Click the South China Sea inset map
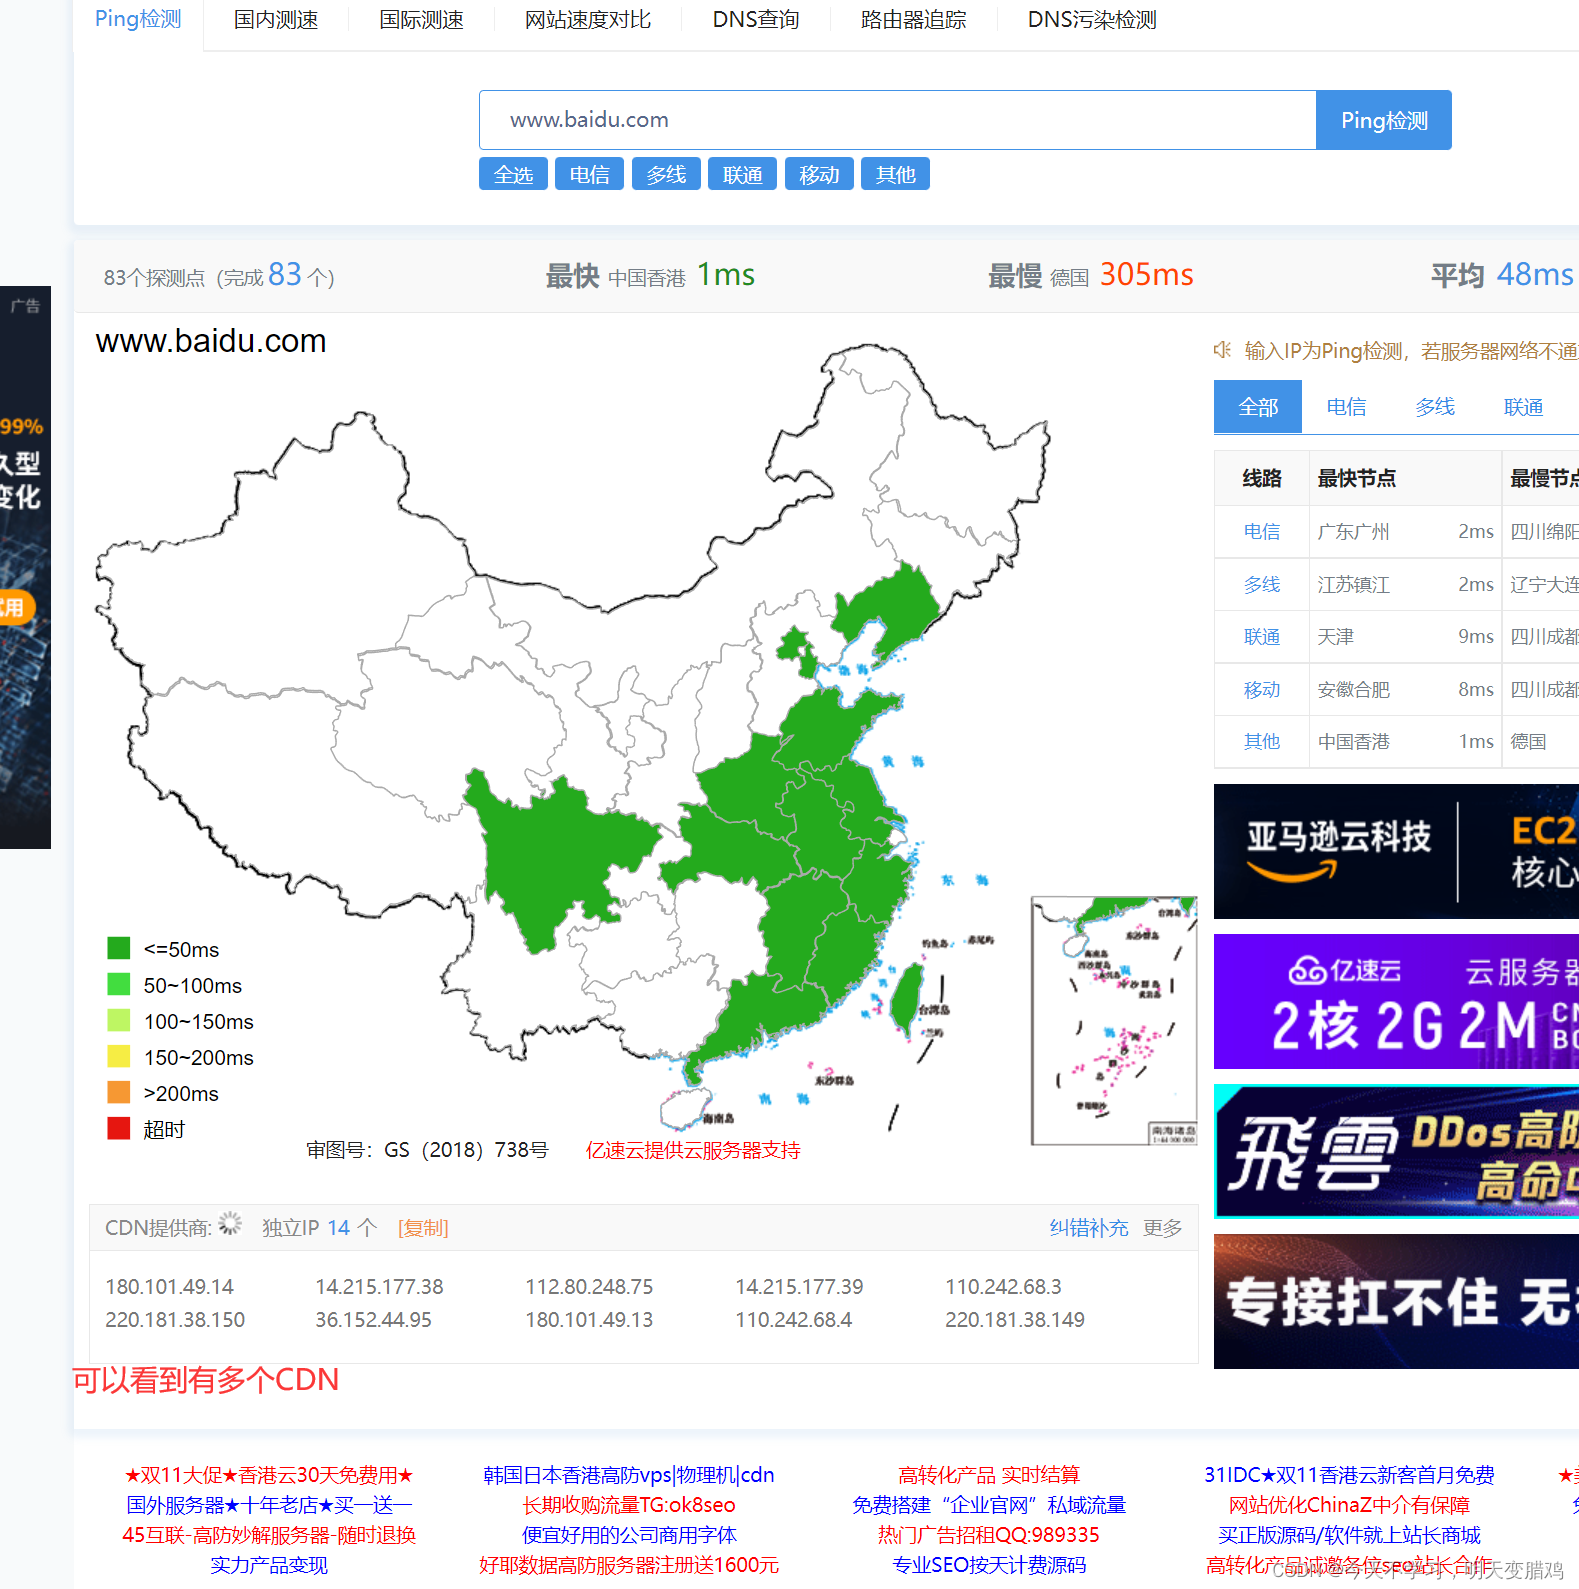1579x1589 pixels. 1114,1021
